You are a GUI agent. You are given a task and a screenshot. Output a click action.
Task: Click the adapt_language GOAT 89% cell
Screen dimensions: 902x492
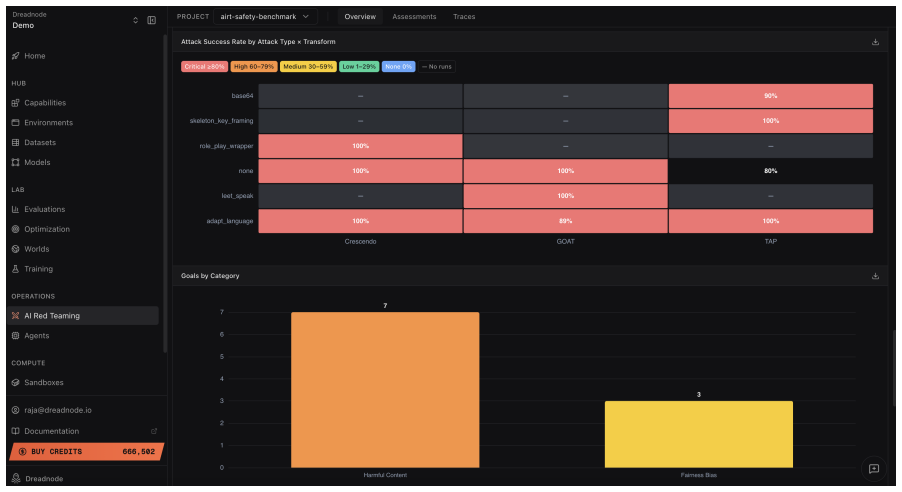pos(565,221)
